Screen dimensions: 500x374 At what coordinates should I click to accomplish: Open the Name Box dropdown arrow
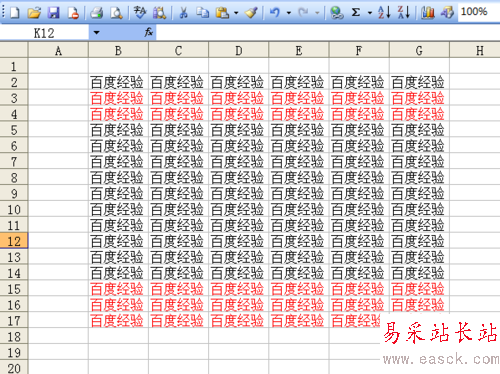click(x=97, y=33)
